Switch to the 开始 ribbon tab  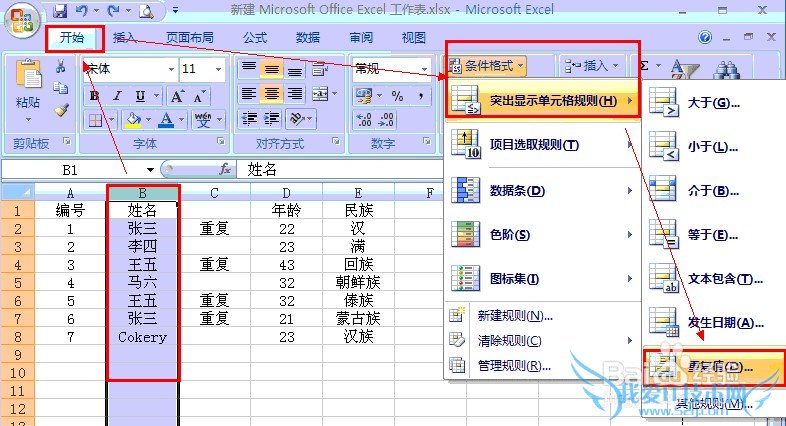click(72, 38)
